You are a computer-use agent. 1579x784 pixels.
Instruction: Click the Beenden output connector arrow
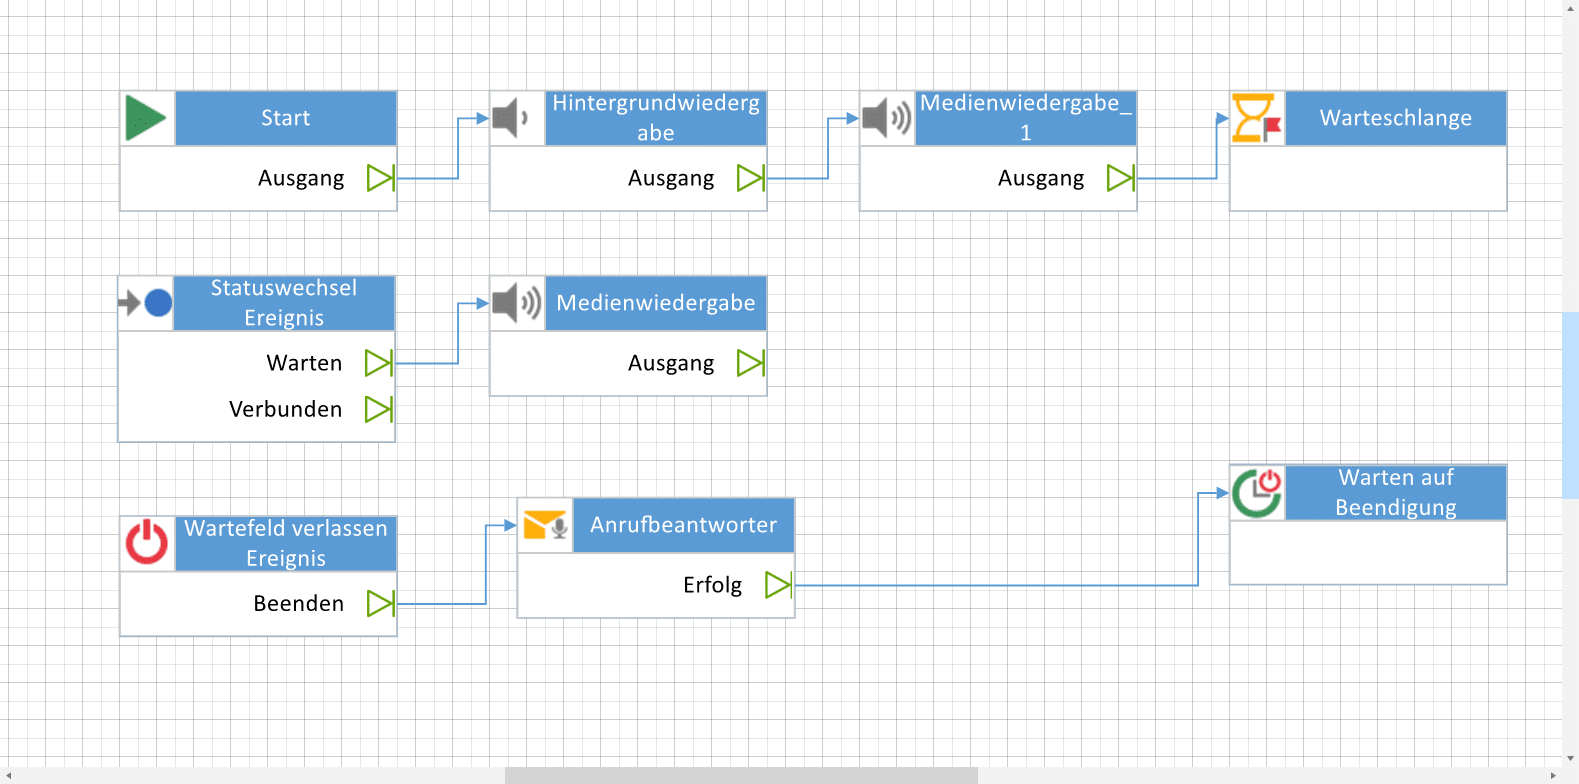point(381,603)
